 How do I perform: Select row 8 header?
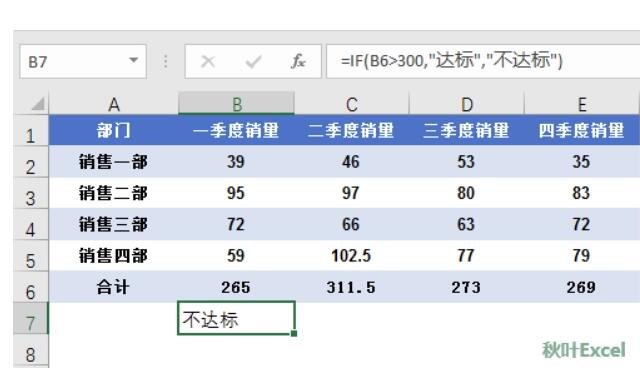point(31,351)
